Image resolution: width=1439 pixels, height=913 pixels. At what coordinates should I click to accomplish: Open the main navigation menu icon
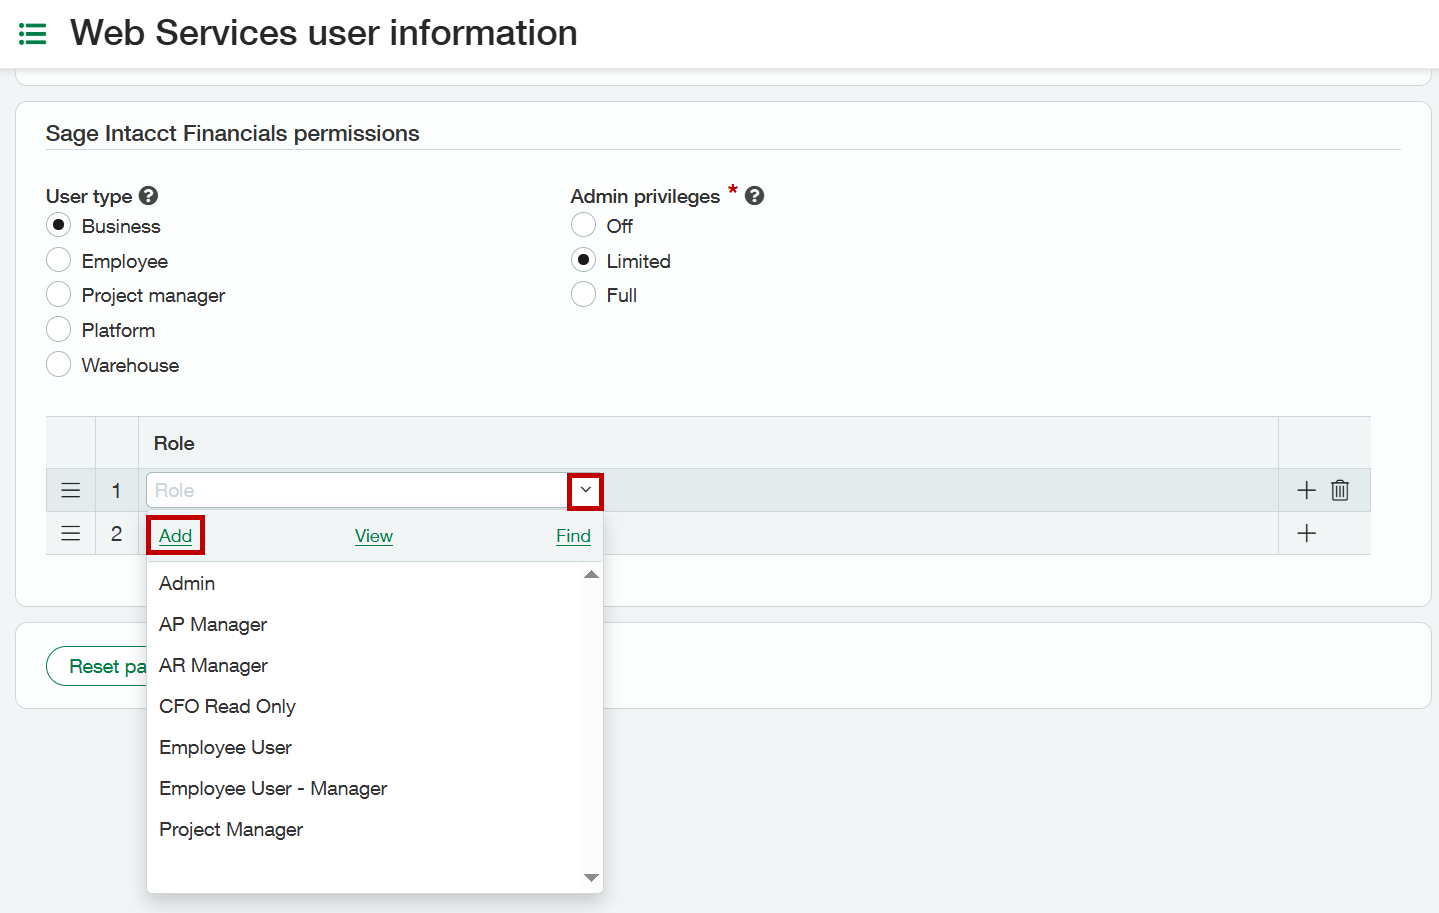pyautogui.click(x=33, y=34)
